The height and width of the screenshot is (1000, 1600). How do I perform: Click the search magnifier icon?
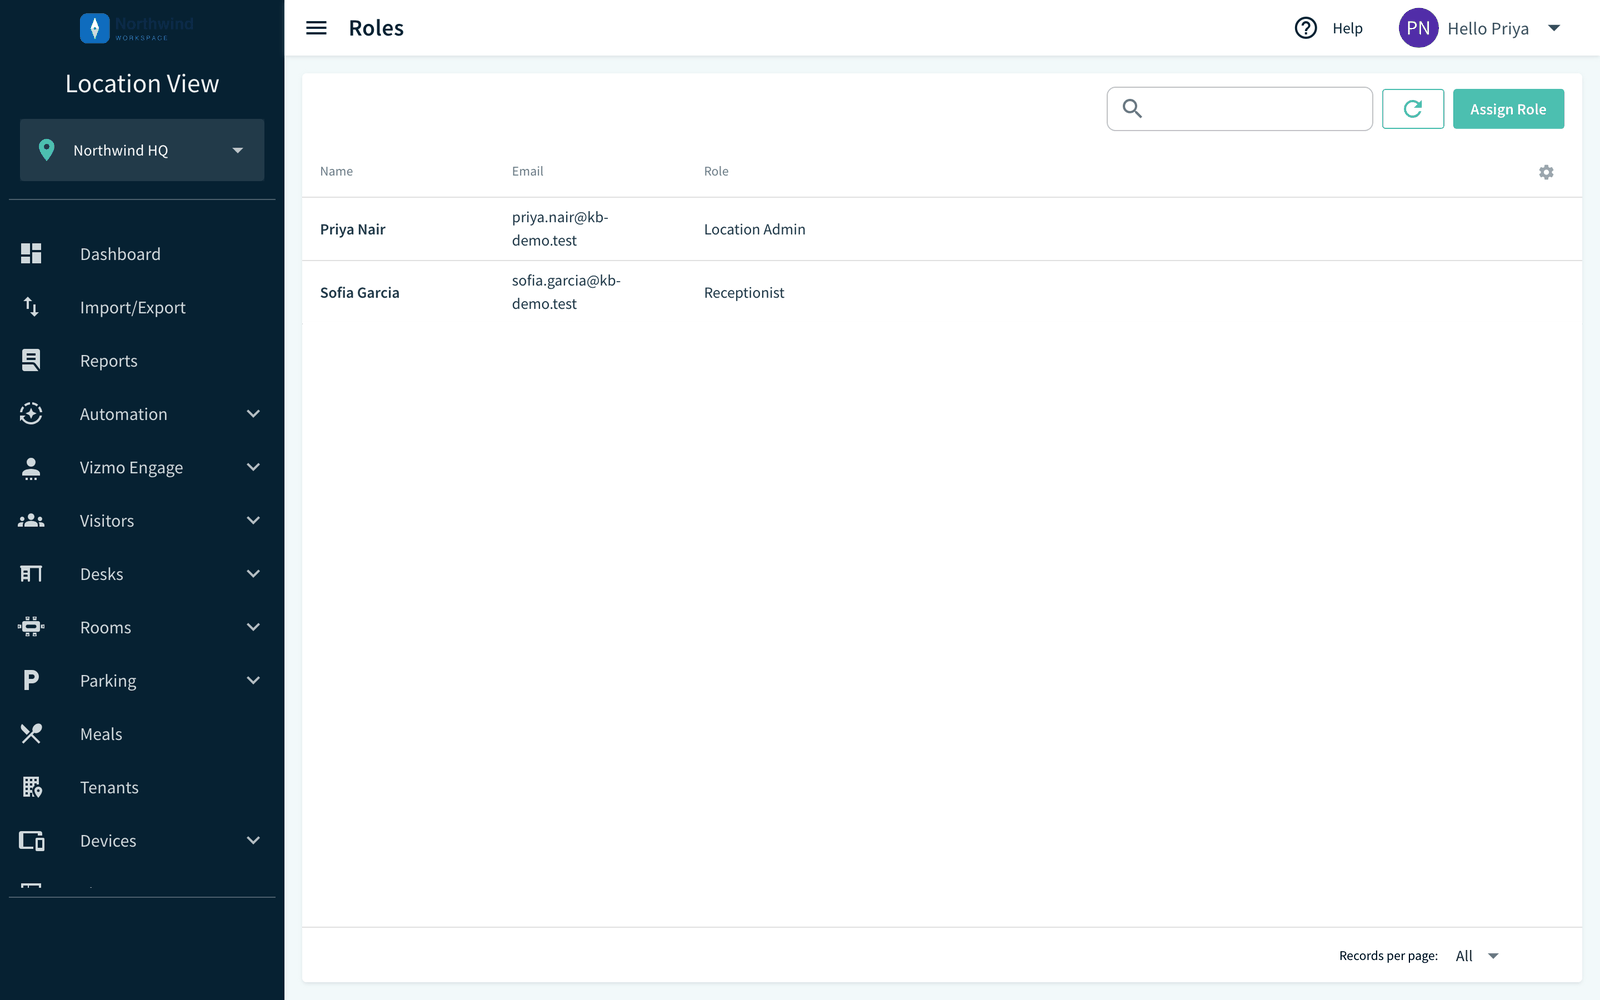click(x=1132, y=108)
